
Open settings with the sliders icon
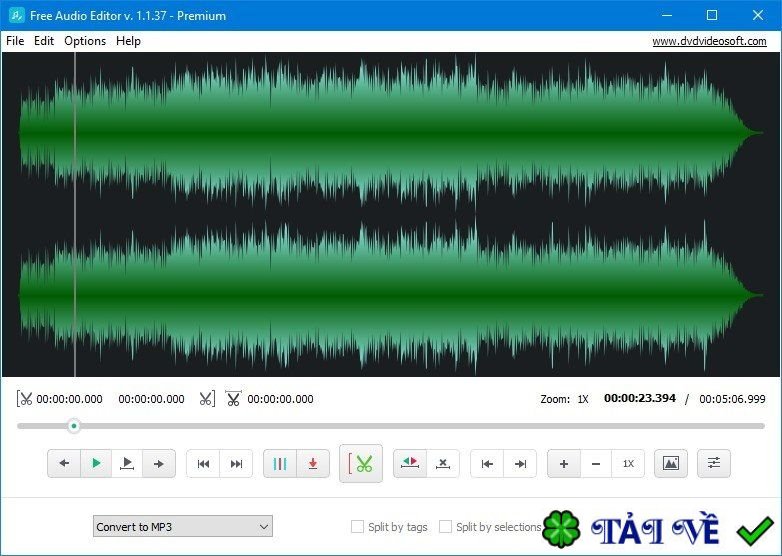714,463
